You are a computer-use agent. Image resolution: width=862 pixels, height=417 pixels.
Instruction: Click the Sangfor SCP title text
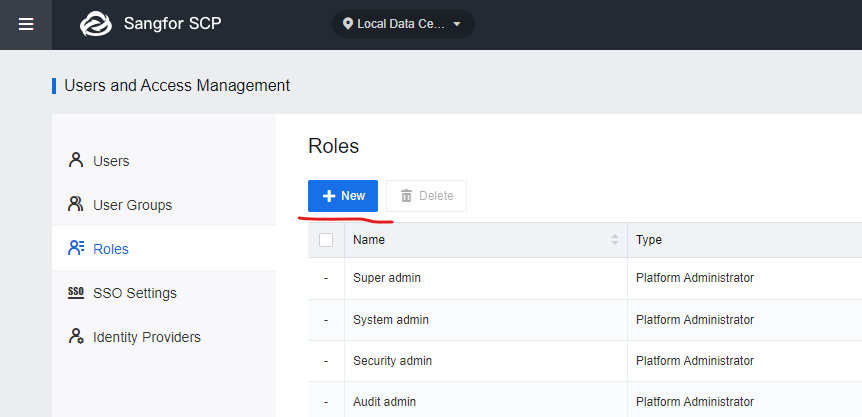(173, 24)
